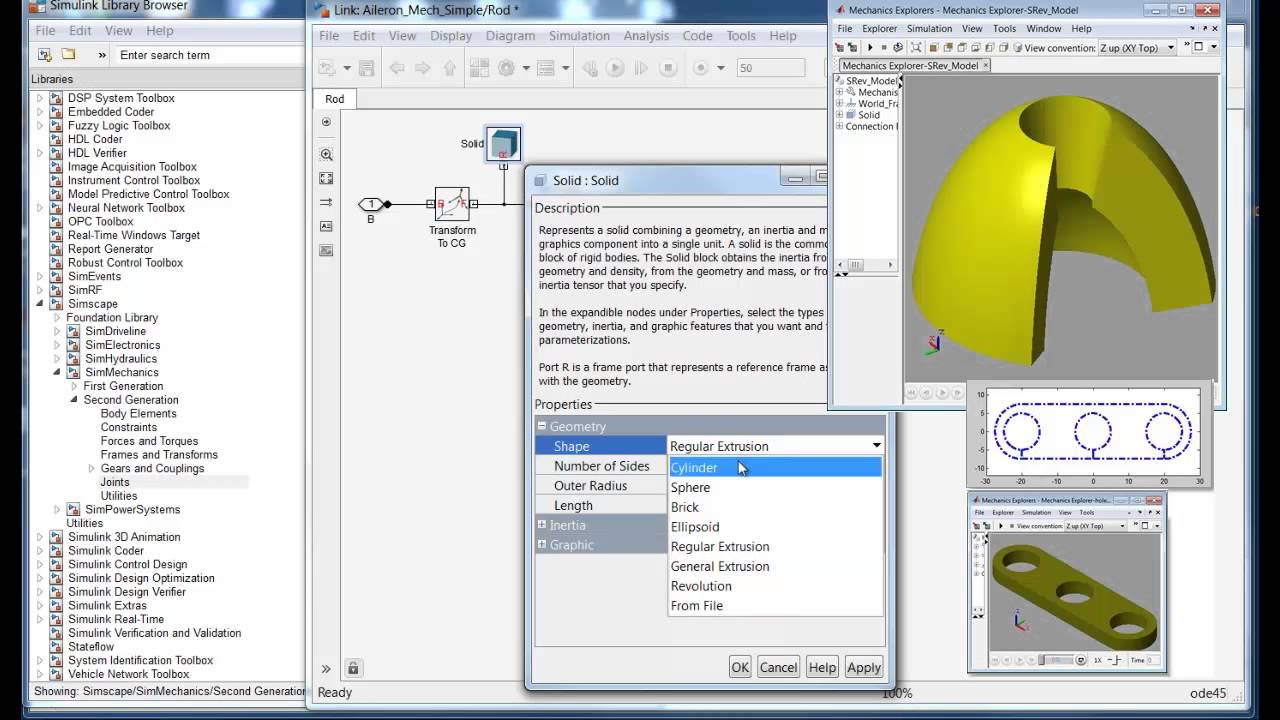The width and height of the screenshot is (1280, 720).
Task: Open Model Configuration Parameters gear icon
Action: [507, 68]
